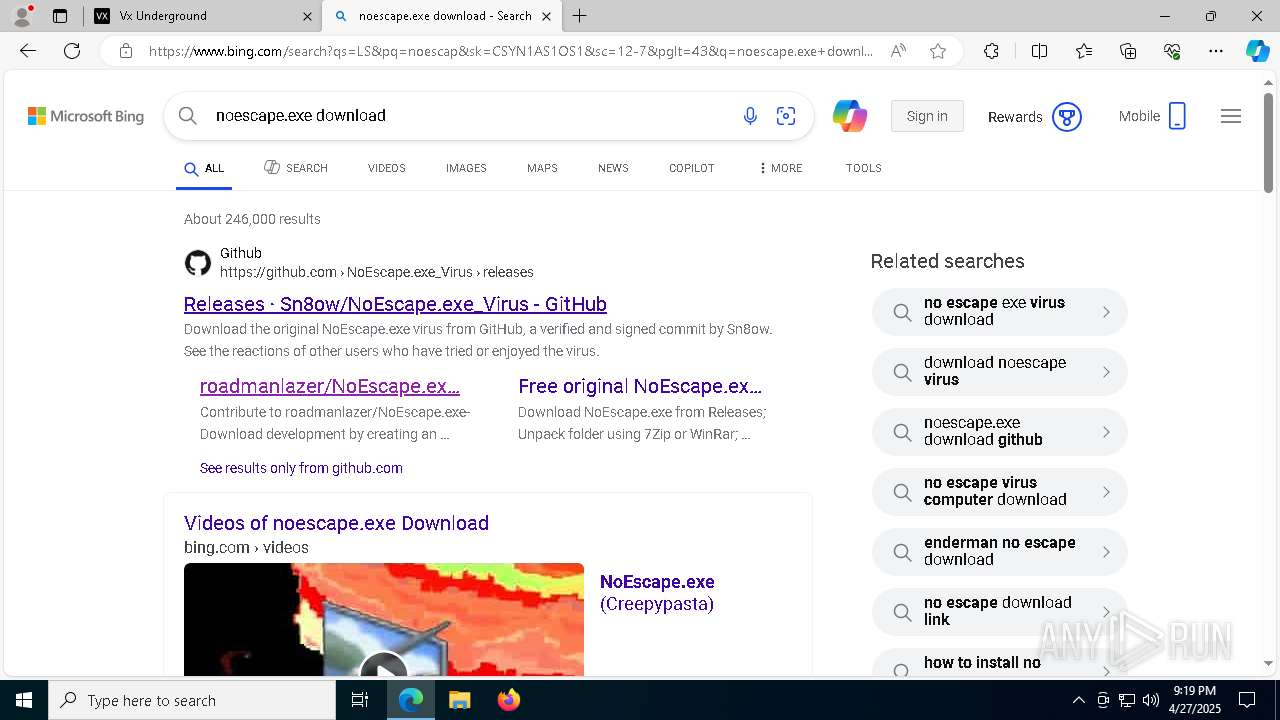Open visual search camera icon
1280x720 pixels.
pos(786,116)
